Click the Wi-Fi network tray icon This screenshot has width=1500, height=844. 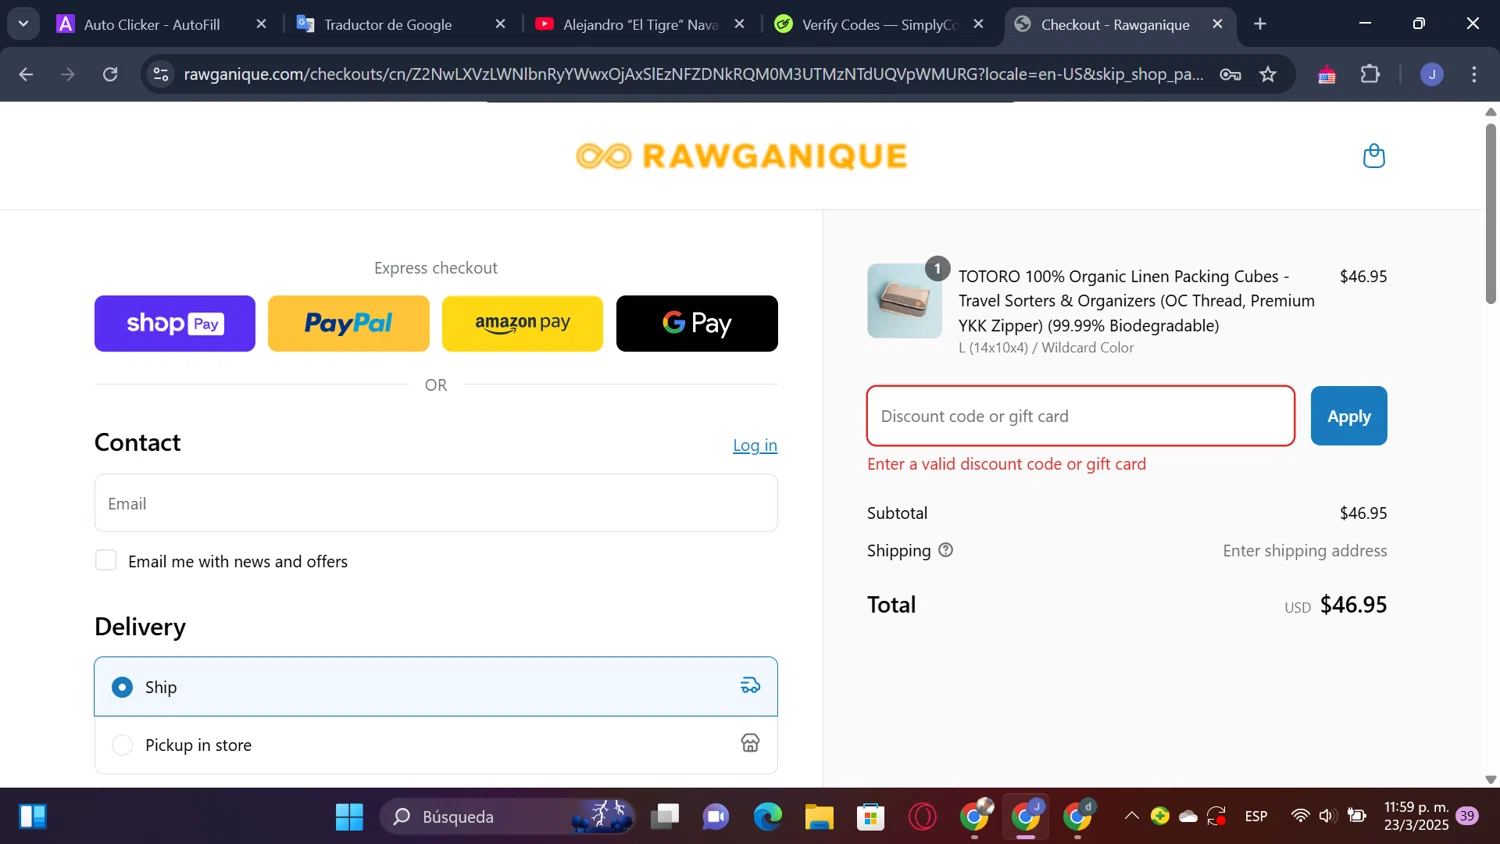click(x=1300, y=816)
